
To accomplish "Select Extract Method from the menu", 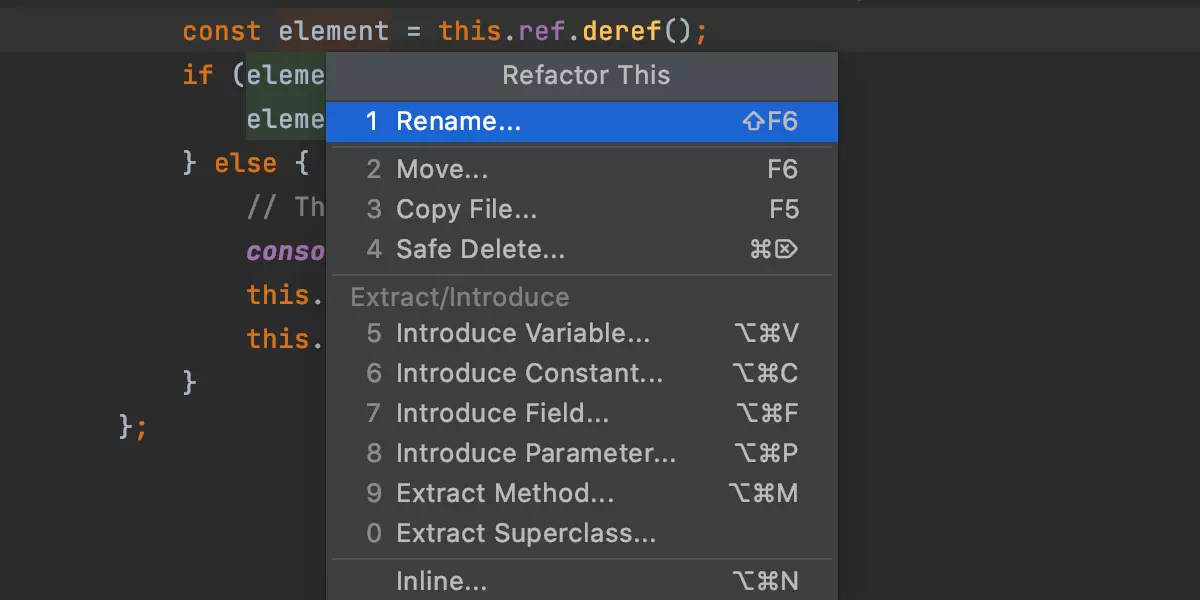I will click(505, 493).
